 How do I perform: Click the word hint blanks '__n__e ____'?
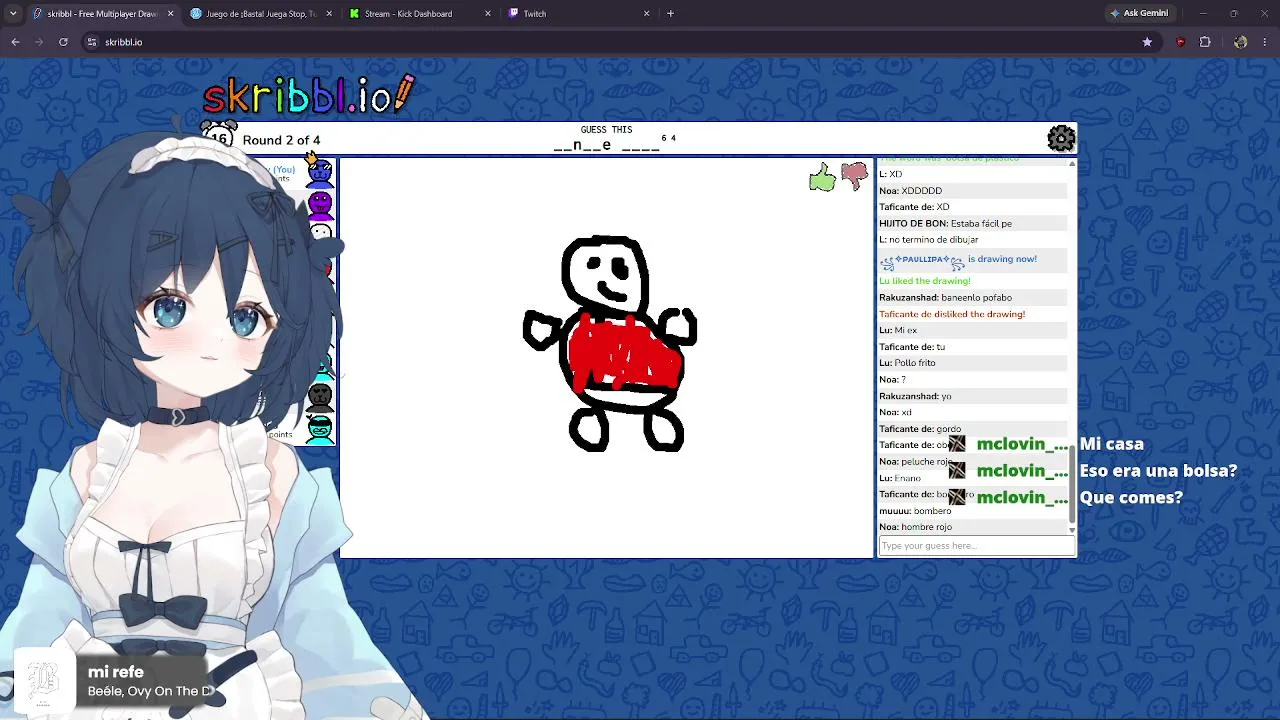pos(607,146)
